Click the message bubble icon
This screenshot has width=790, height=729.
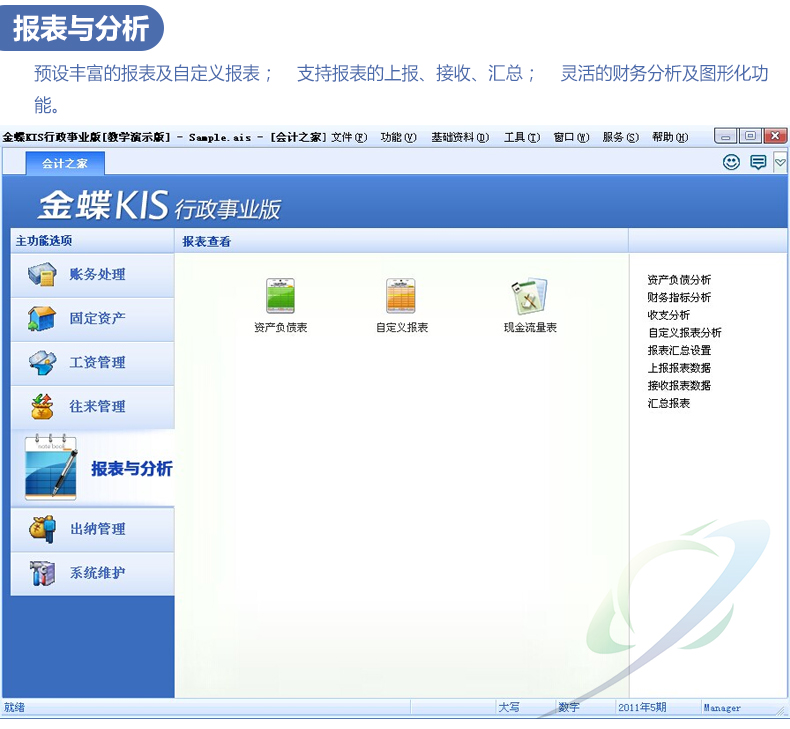click(758, 162)
